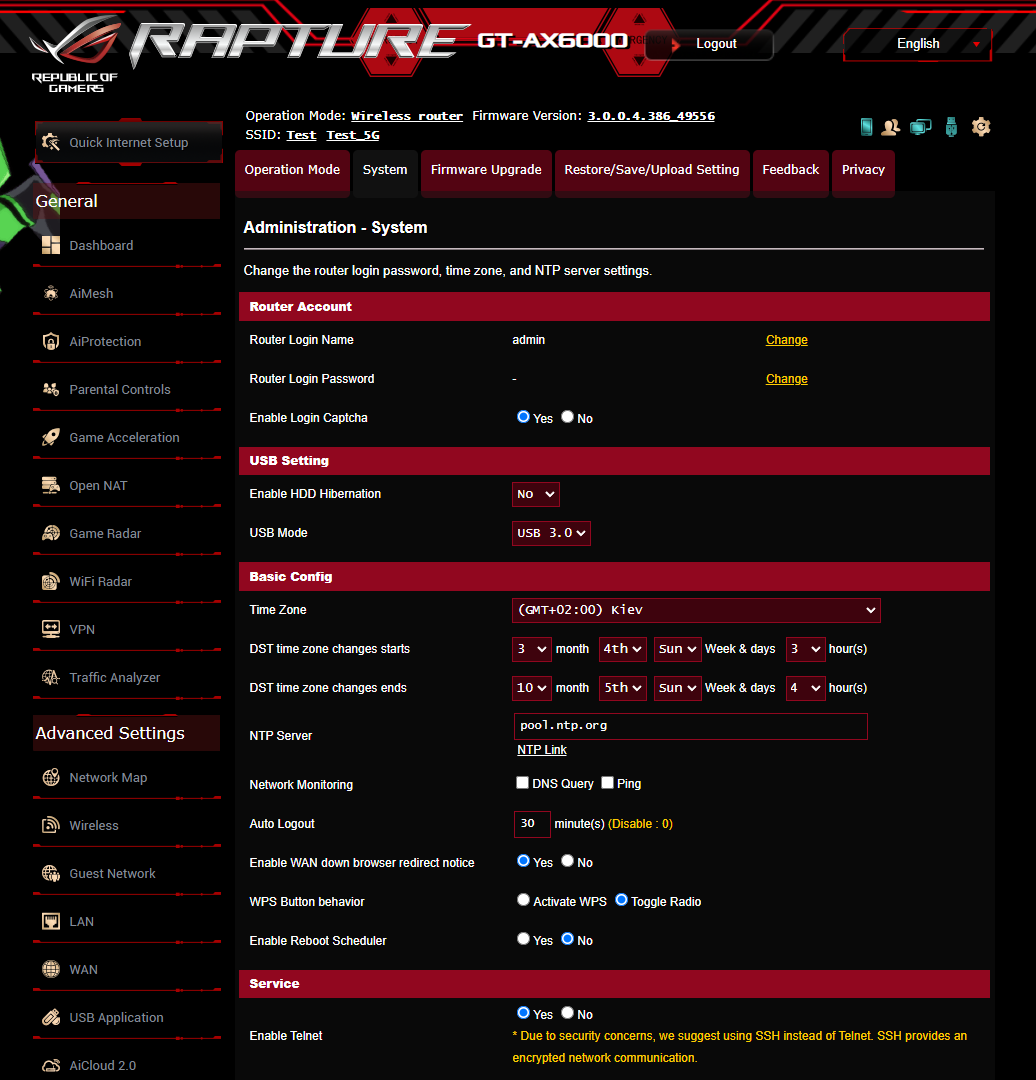Change the Router Login Name
The image size is (1036, 1080).
(787, 340)
